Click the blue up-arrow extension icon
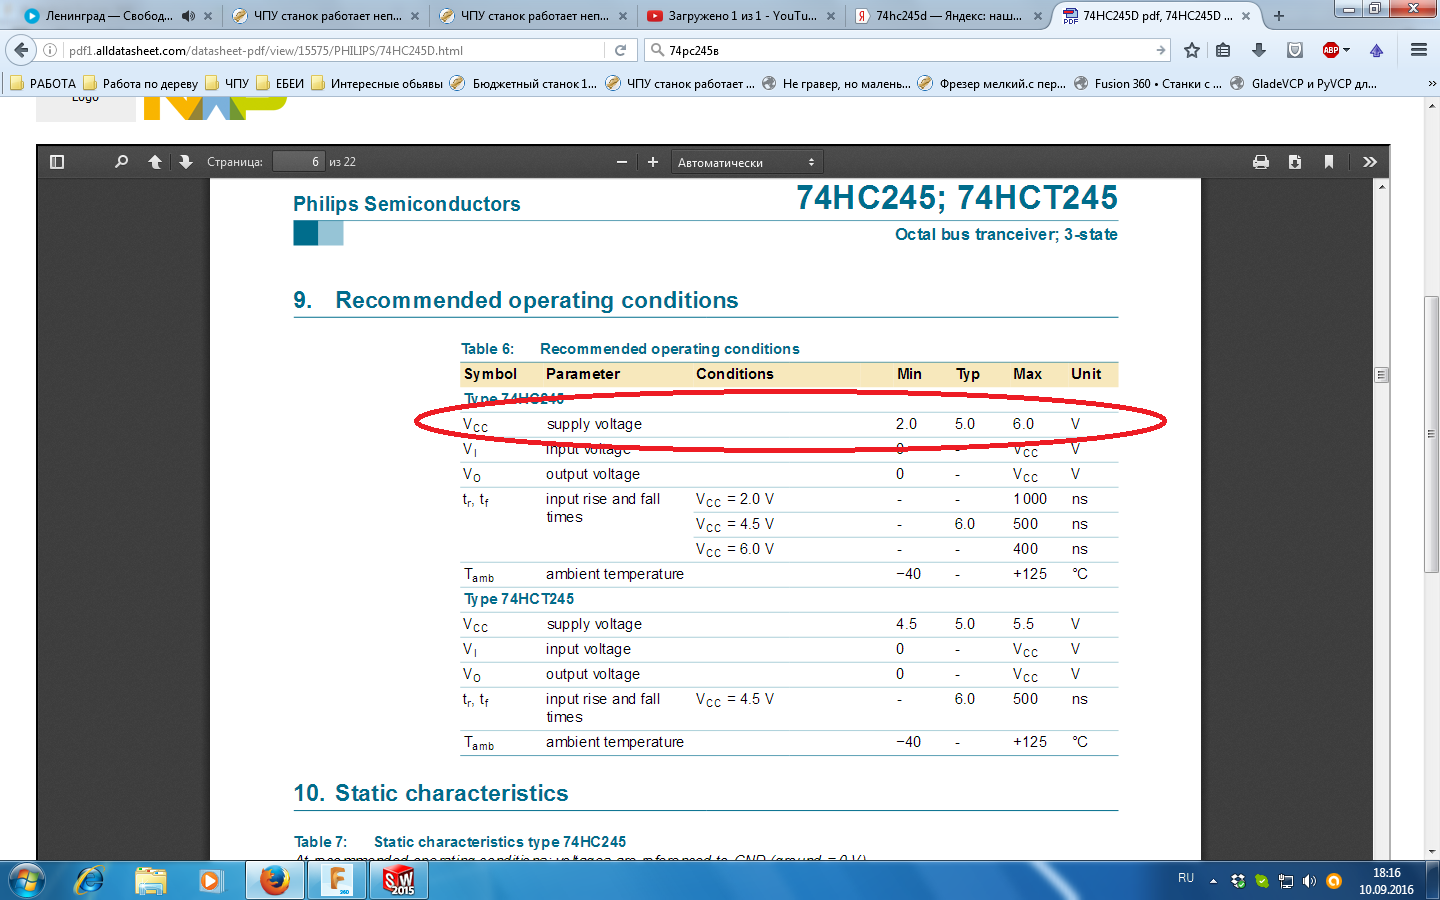 (x=1377, y=50)
